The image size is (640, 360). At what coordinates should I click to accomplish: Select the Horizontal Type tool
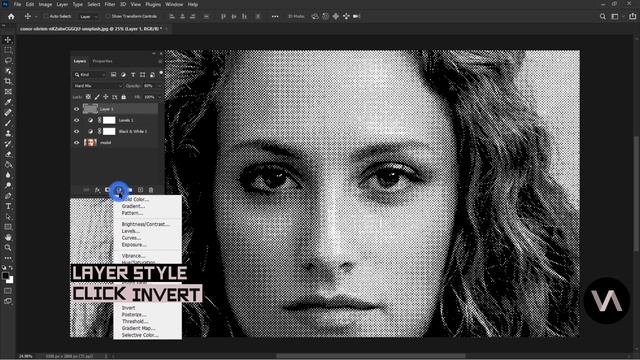(8, 206)
